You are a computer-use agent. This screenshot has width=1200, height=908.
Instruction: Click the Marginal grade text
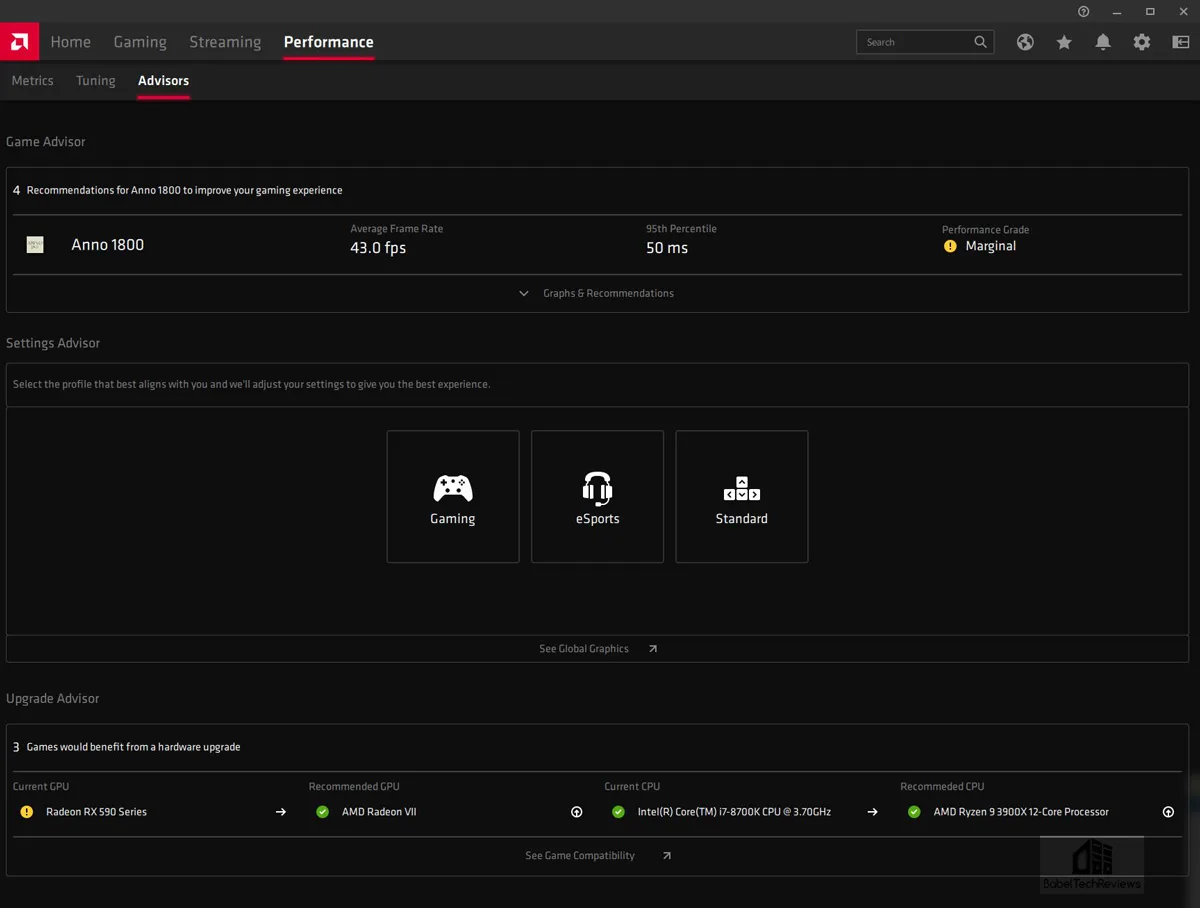click(991, 246)
